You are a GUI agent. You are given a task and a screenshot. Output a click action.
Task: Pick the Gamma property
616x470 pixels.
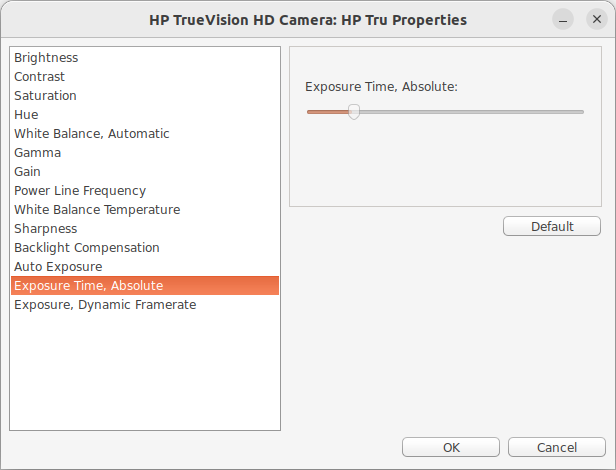37,153
